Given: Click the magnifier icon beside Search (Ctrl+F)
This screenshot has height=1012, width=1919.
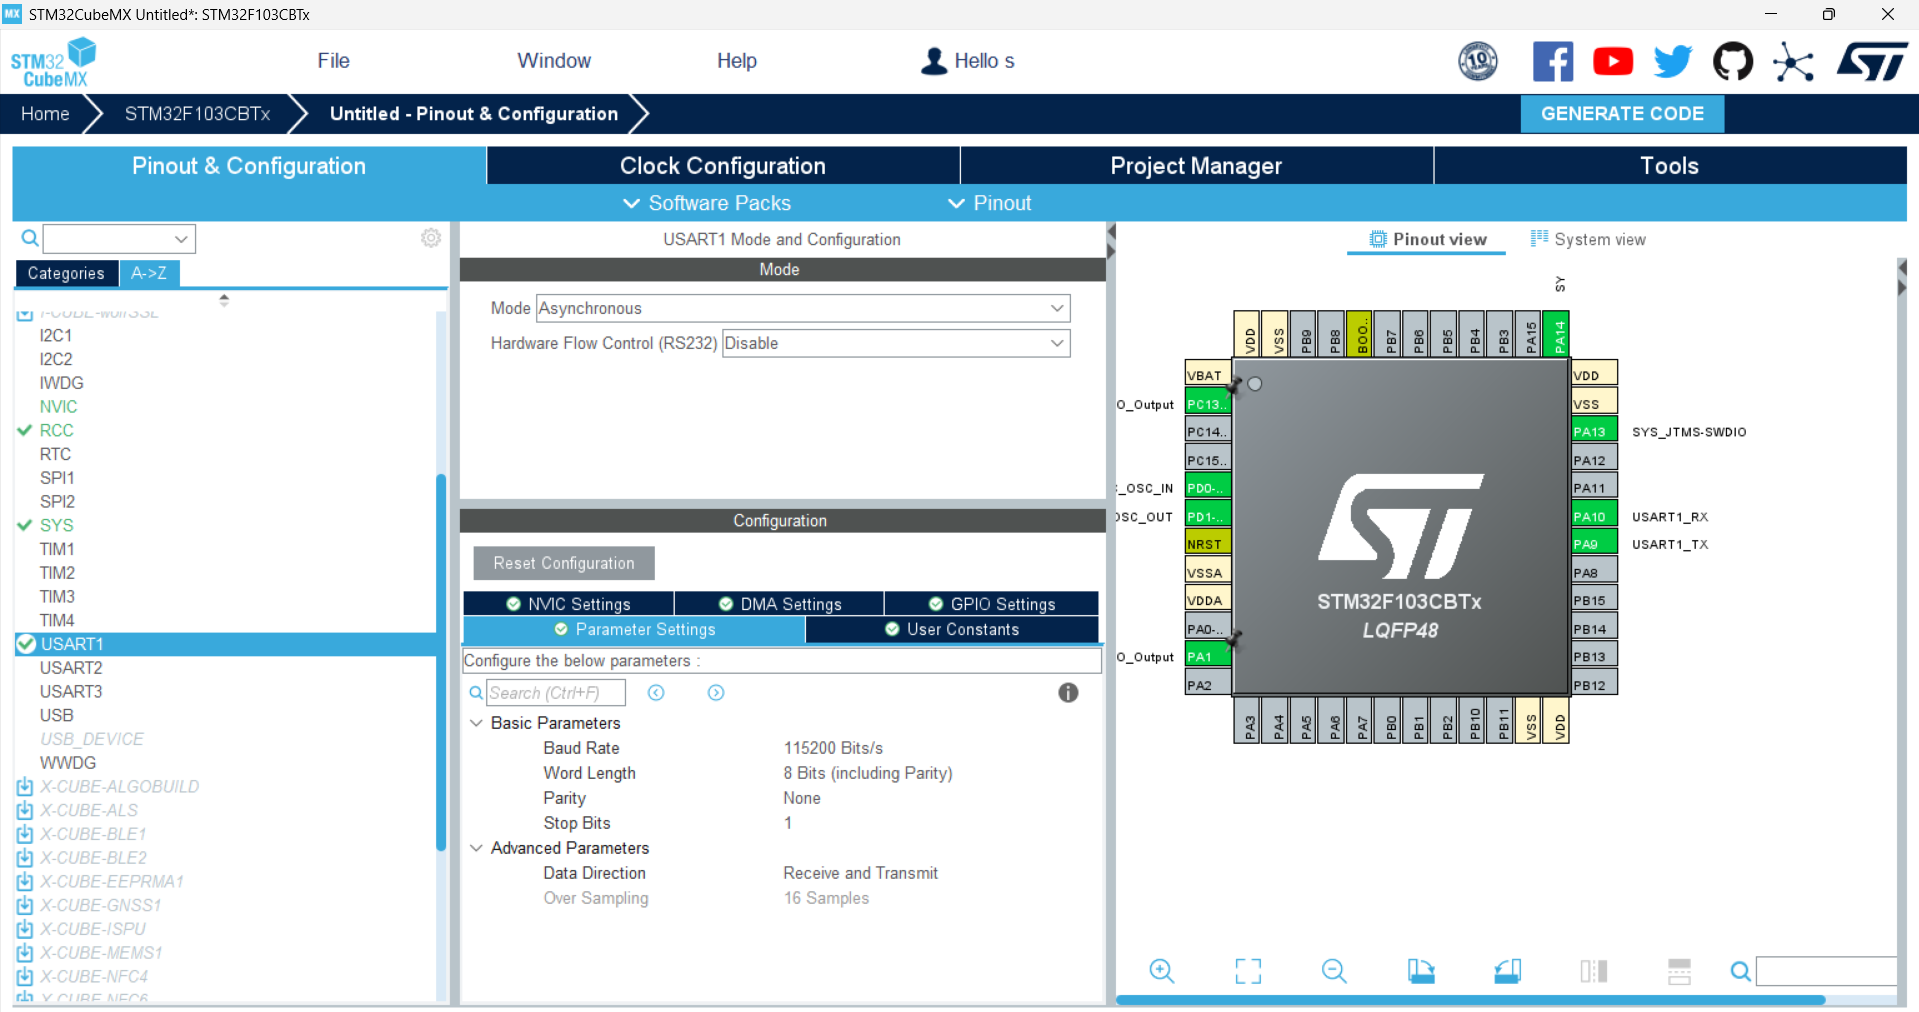Looking at the screenshot, I should pyautogui.click(x=476, y=693).
